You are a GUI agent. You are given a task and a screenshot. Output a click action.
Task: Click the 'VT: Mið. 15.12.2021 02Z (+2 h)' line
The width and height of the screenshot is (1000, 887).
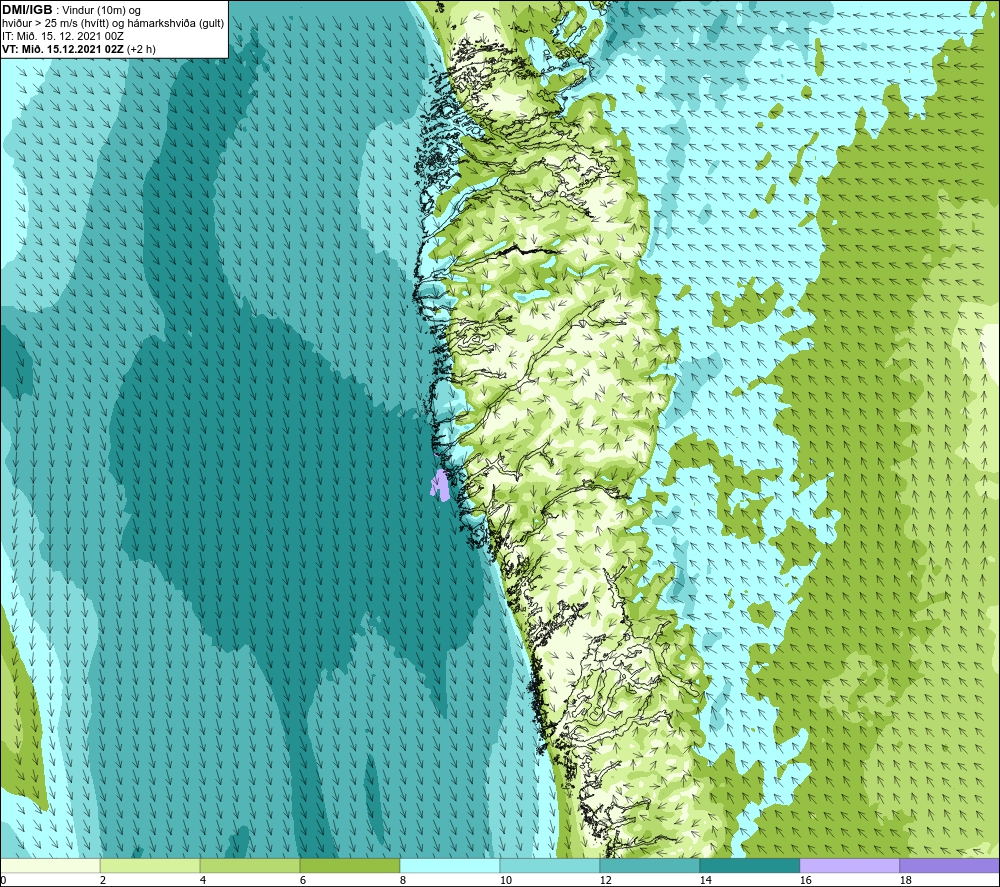pyautogui.click(x=78, y=49)
